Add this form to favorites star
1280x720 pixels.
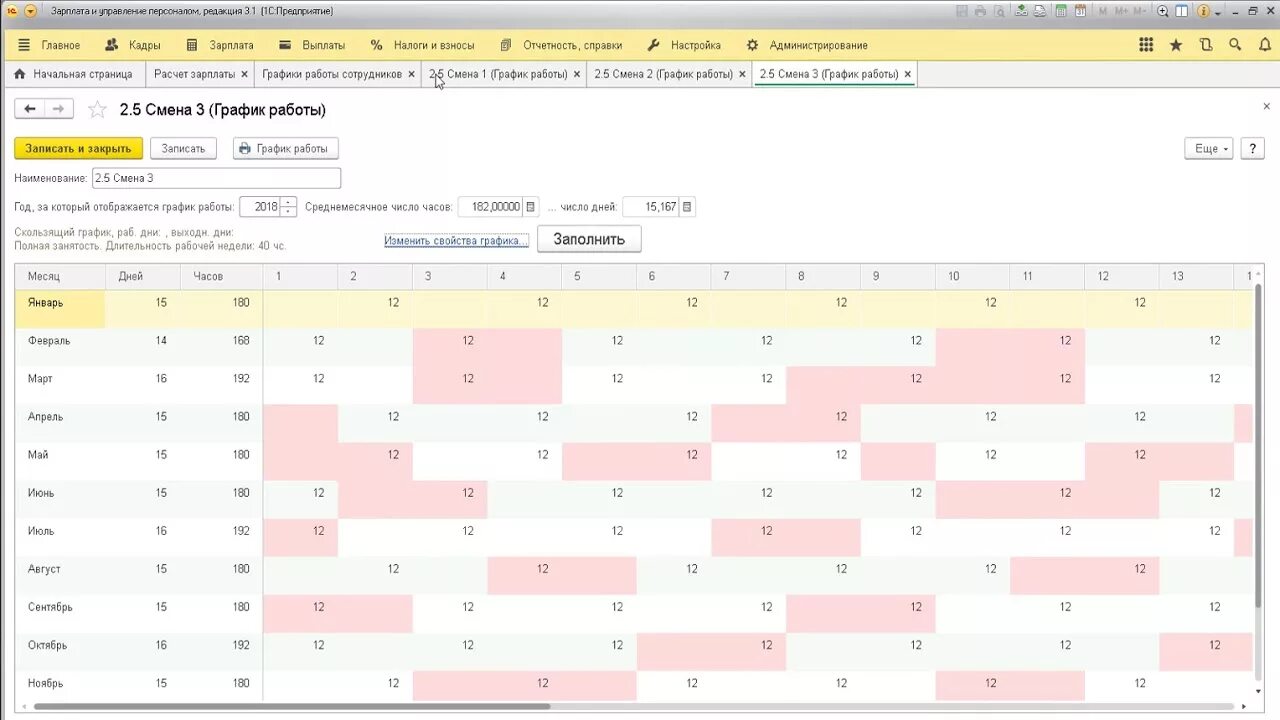click(x=97, y=110)
